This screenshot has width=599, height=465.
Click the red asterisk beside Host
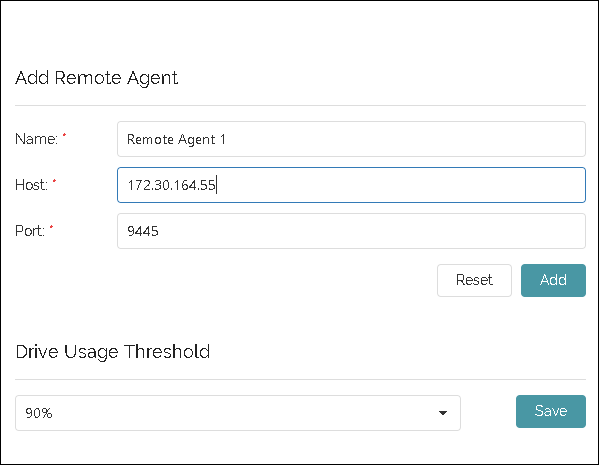tap(54, 181)
